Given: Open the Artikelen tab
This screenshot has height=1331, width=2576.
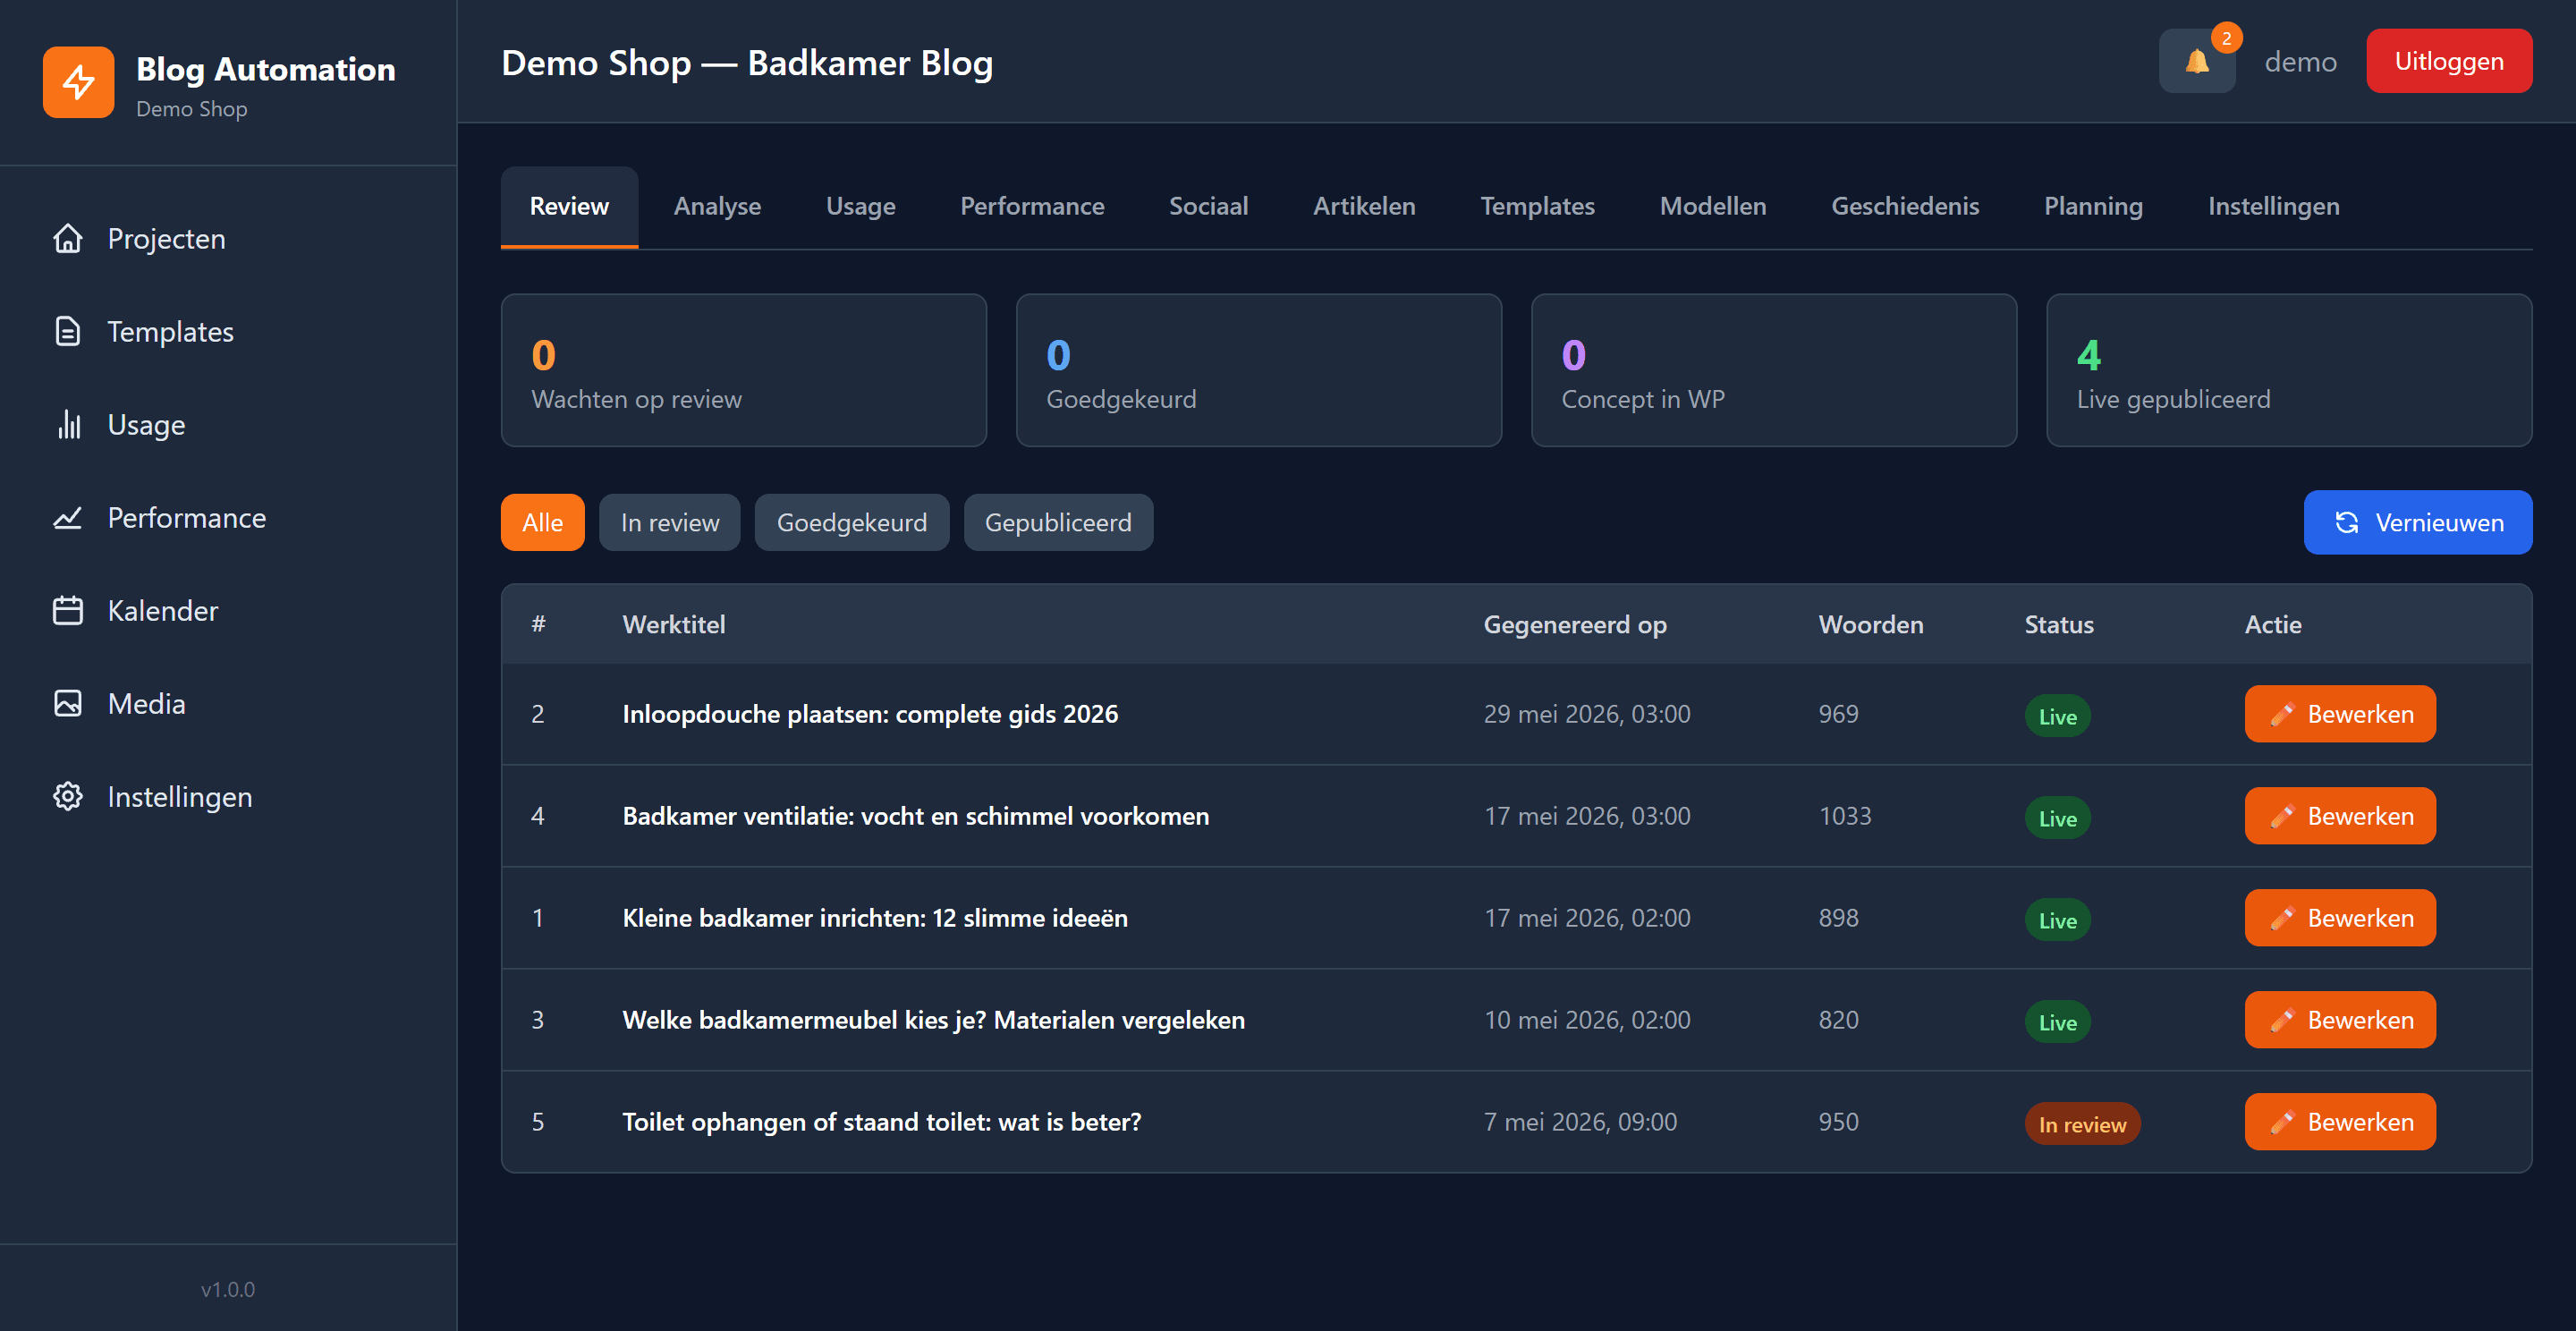Looking at the screenshot, I should coord(1364,206).
